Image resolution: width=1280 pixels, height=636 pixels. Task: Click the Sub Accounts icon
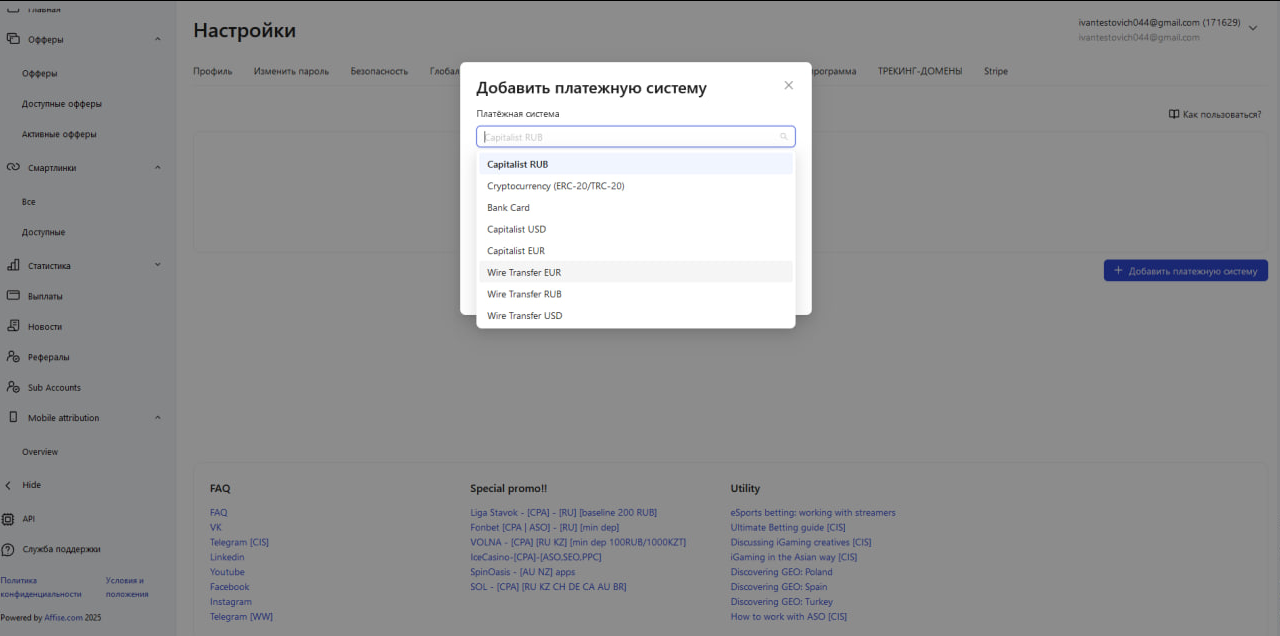pyautogui.click(x=13, y=387)
